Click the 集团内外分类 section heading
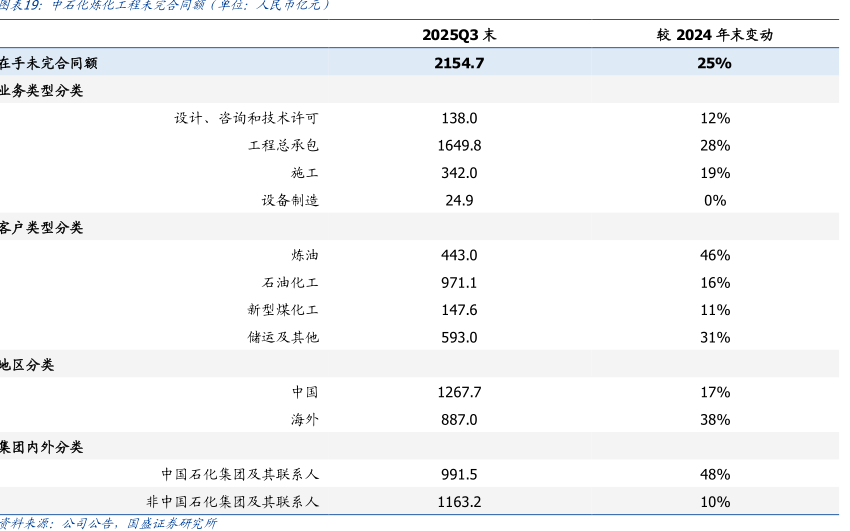 42,447
